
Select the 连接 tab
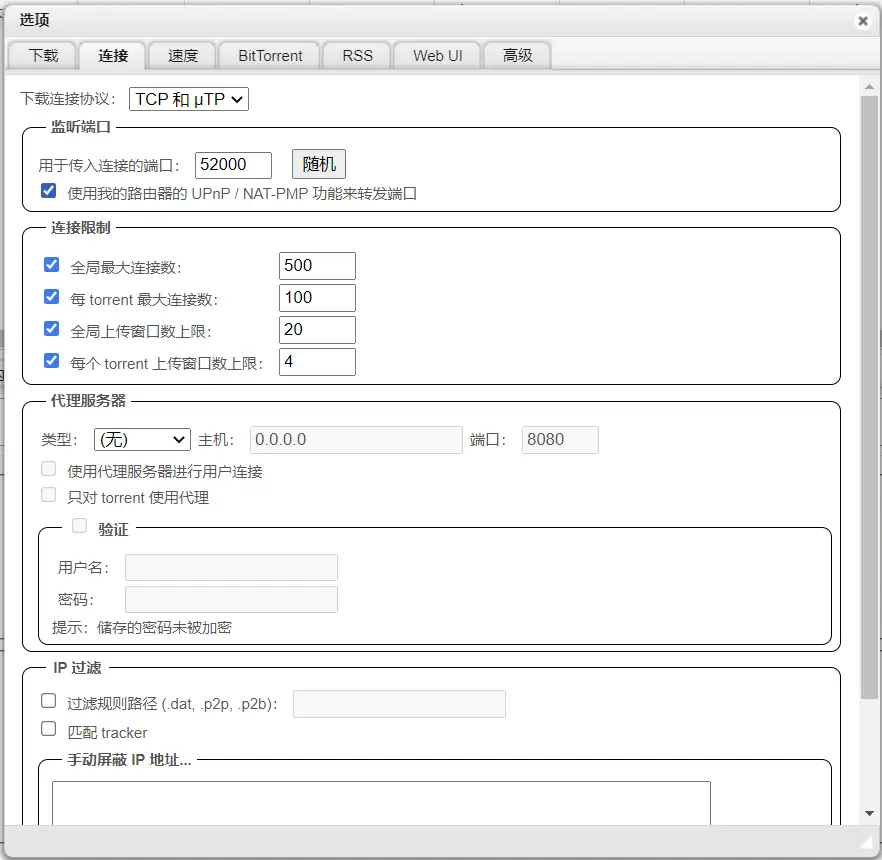(x=113, y=56)
